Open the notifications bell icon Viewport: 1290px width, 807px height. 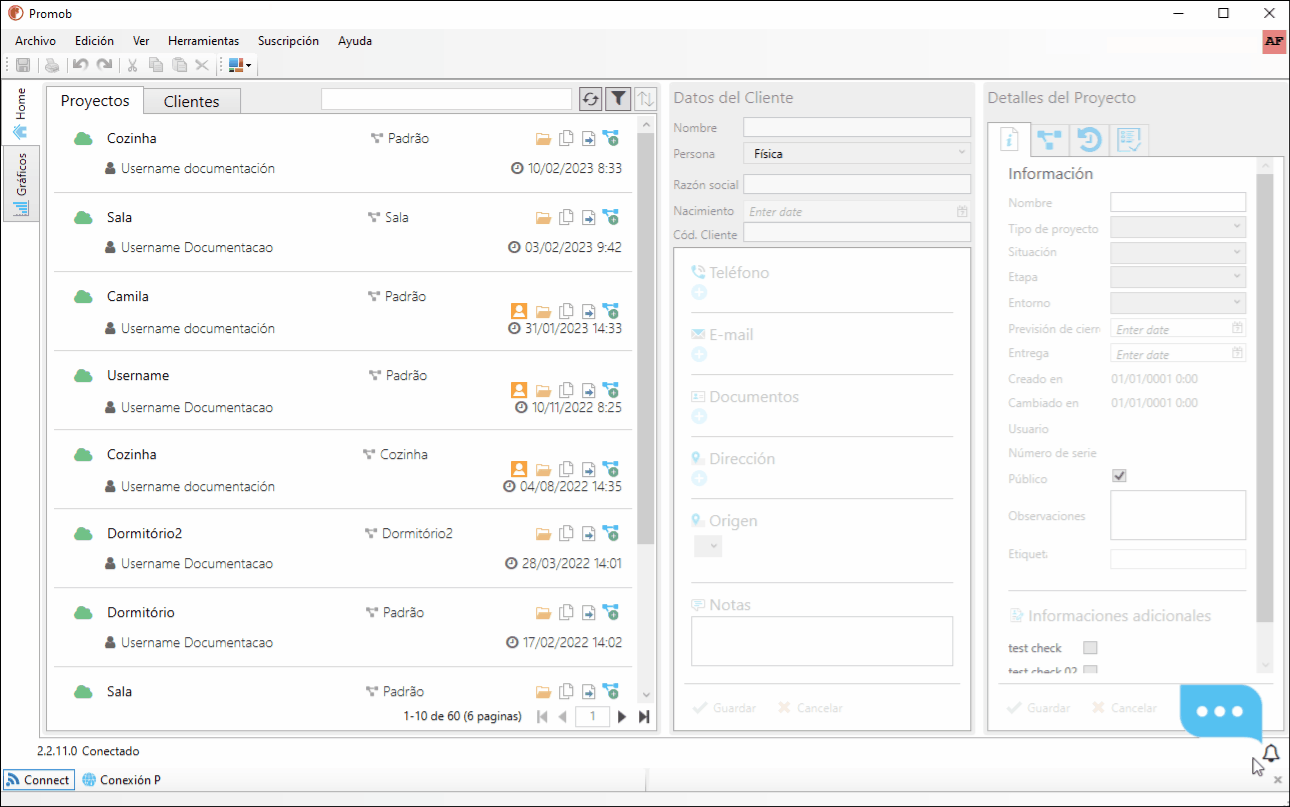(1271, 754)
